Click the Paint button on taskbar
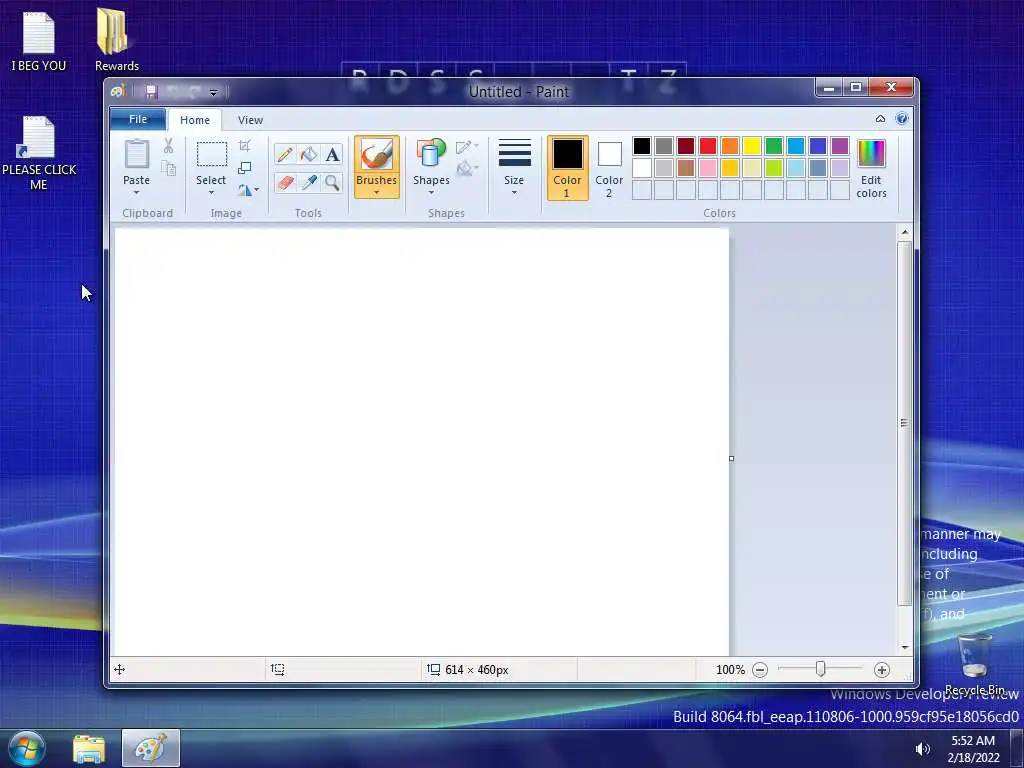The image size is (1024, 768). tap(151, 748)
